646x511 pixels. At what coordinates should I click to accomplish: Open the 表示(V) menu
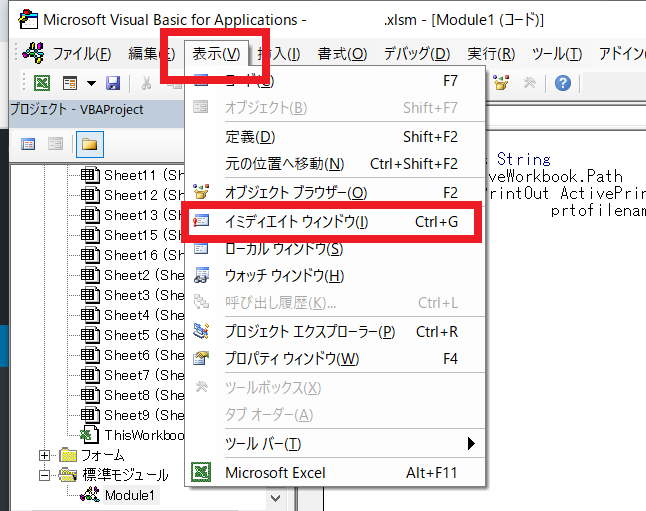click(216, 54)
